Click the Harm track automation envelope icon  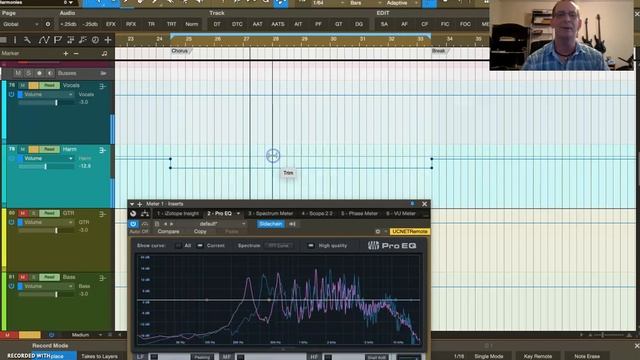(102, 150)
